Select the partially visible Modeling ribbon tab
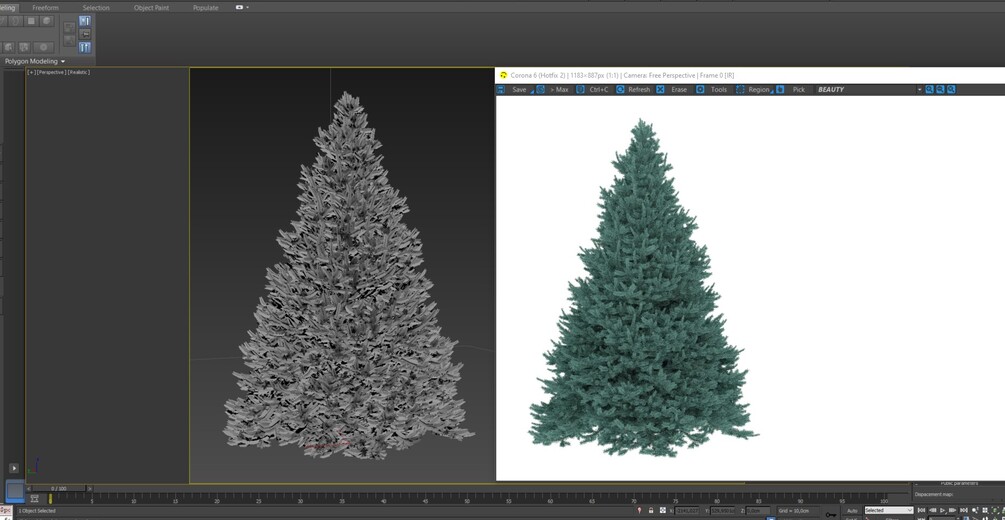The width and height of the screenshot is (1005, 520). click(x=8, y=8)
